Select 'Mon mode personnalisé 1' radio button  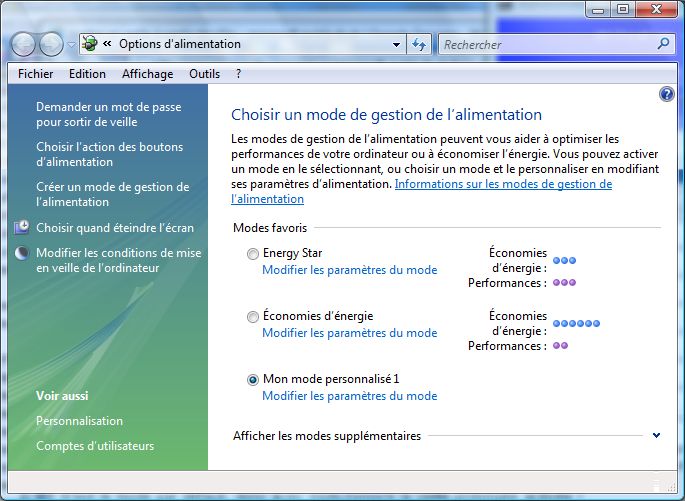(x=253, y=380)
